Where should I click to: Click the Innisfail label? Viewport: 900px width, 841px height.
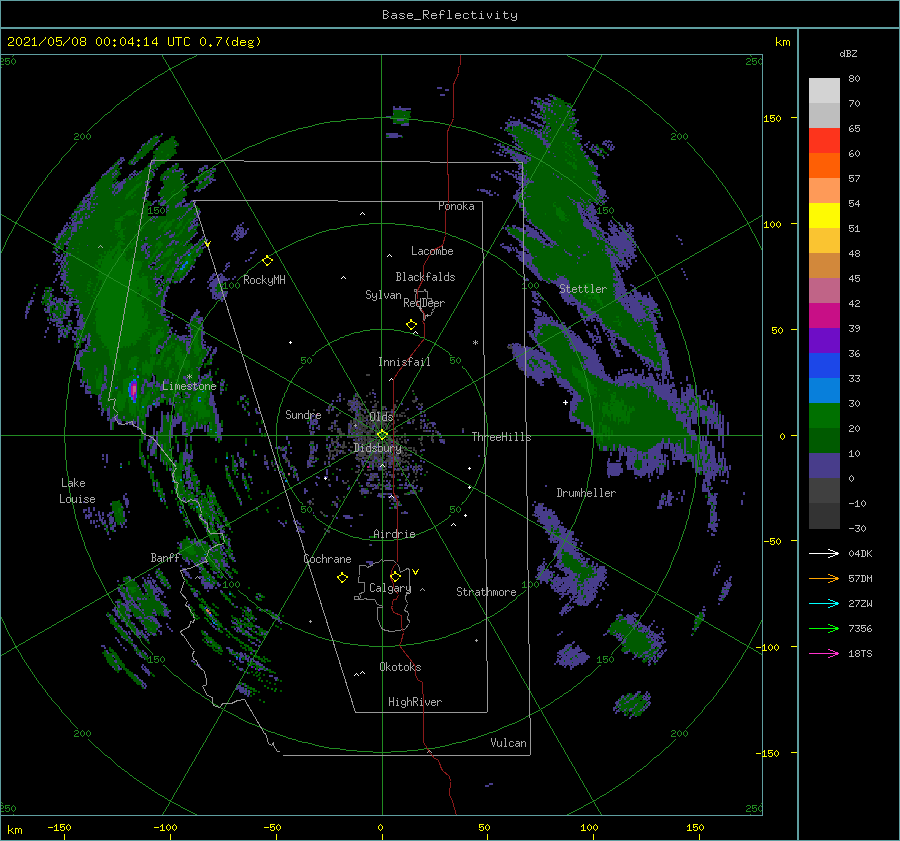pyautogui.click(x=404, y=362)
